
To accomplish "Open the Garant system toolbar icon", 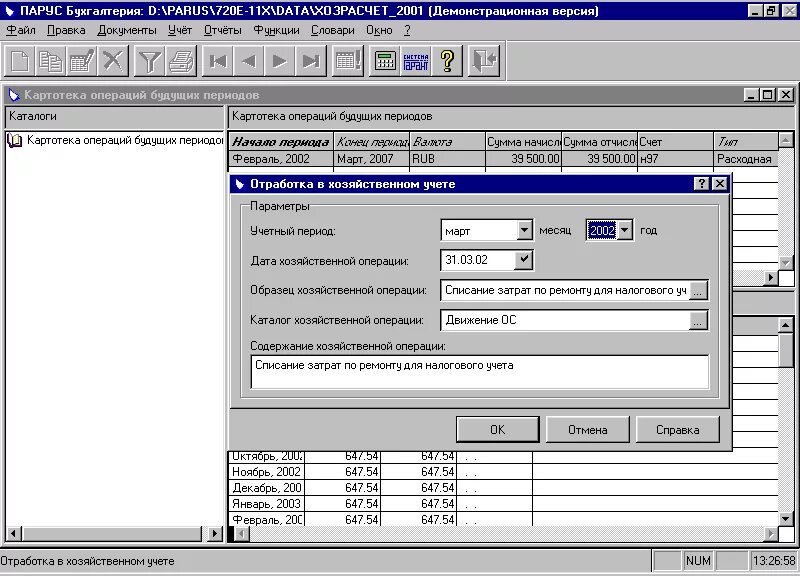I will coord(416,61).
